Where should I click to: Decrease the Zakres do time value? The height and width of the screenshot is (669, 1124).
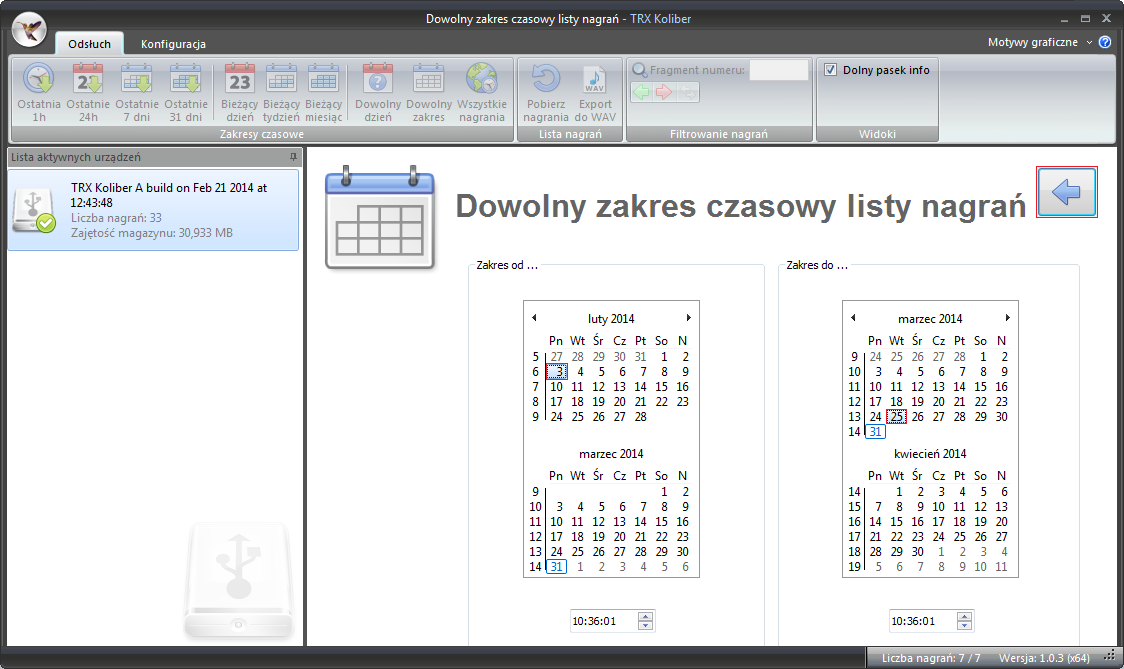[964, 625]
